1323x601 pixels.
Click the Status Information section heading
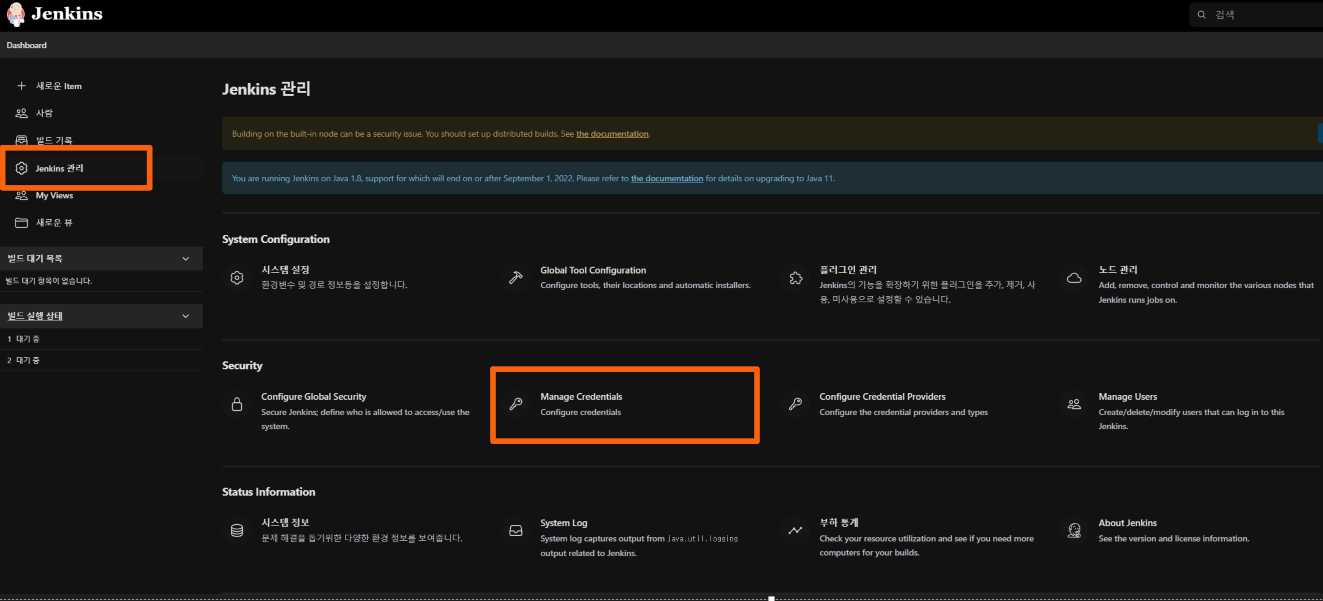pyautogui.click(x=268, y=492)
